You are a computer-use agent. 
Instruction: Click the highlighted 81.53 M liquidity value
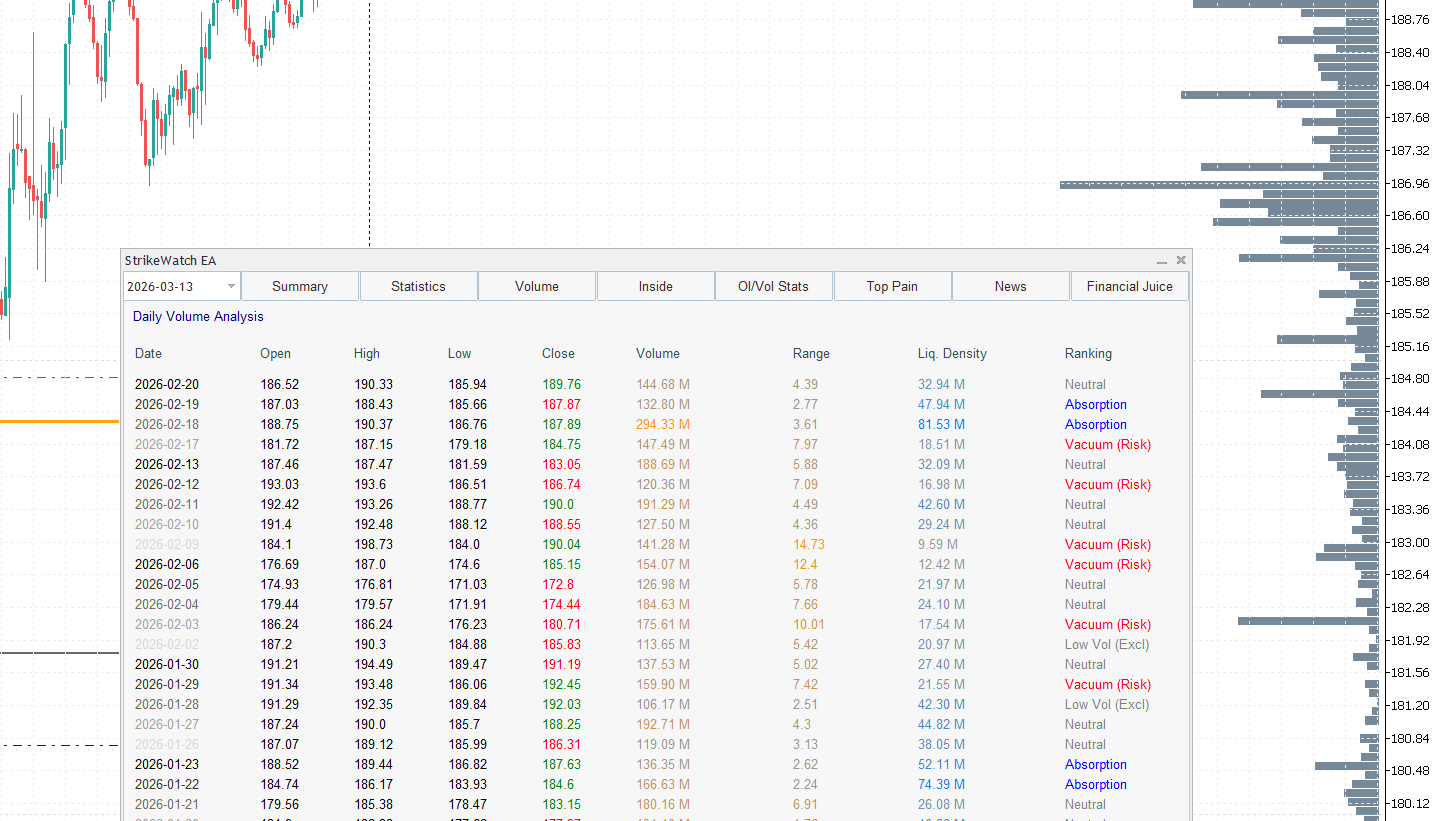click(x=941, y=424)
